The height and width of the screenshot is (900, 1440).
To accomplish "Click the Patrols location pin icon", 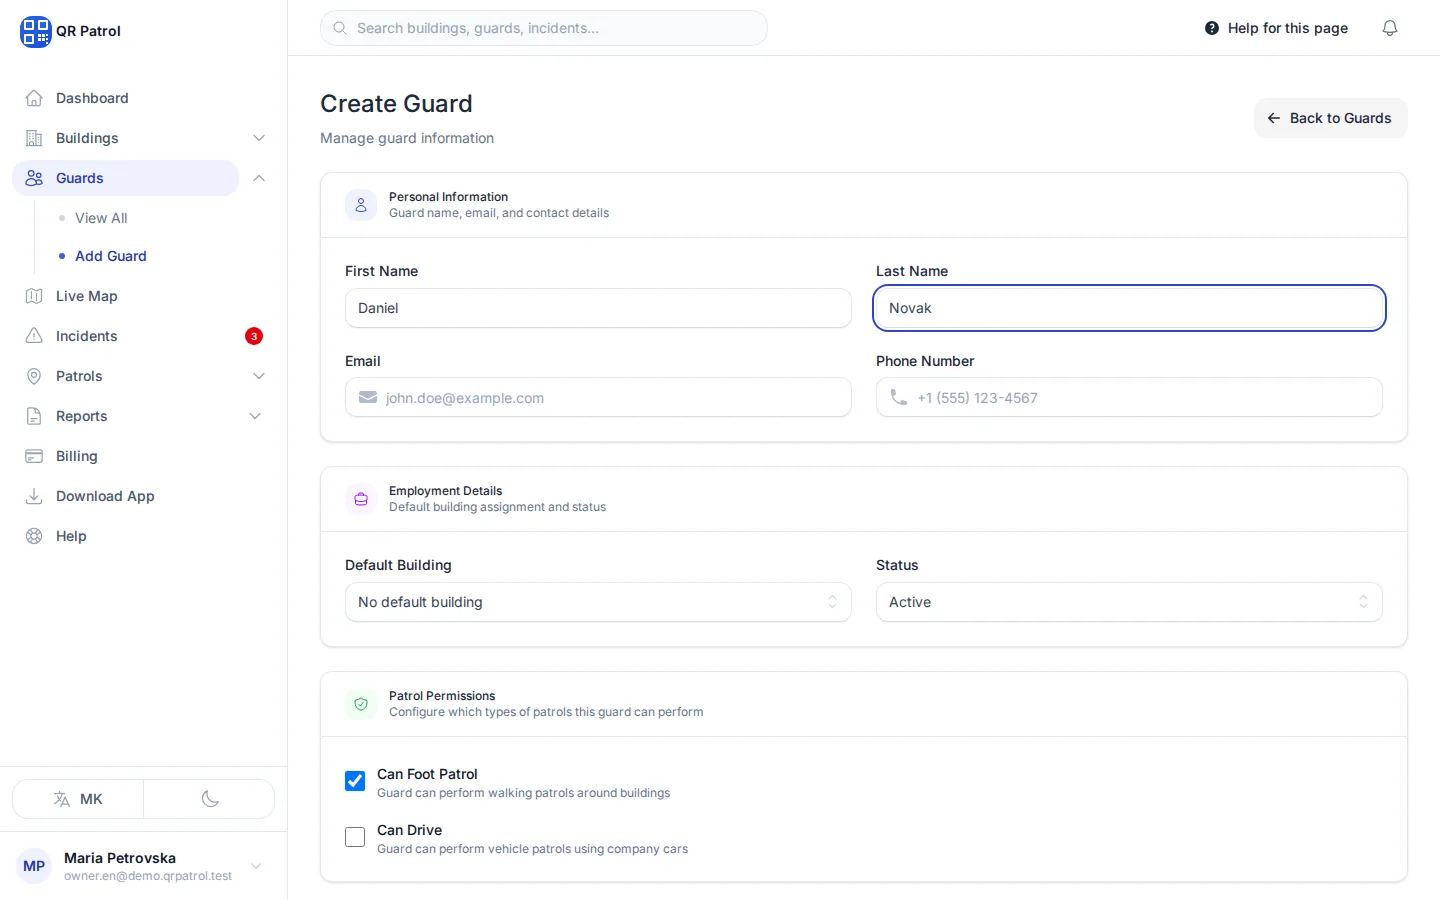I will pyautogui.click(x=34, y=376).
